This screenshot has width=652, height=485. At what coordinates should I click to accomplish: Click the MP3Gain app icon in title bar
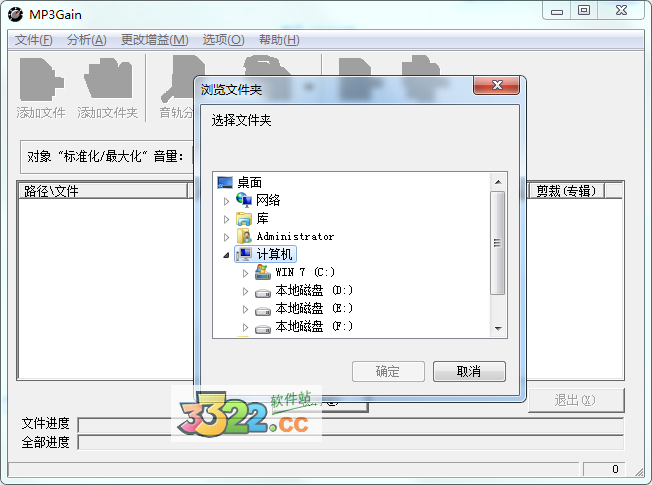[15, 15]
